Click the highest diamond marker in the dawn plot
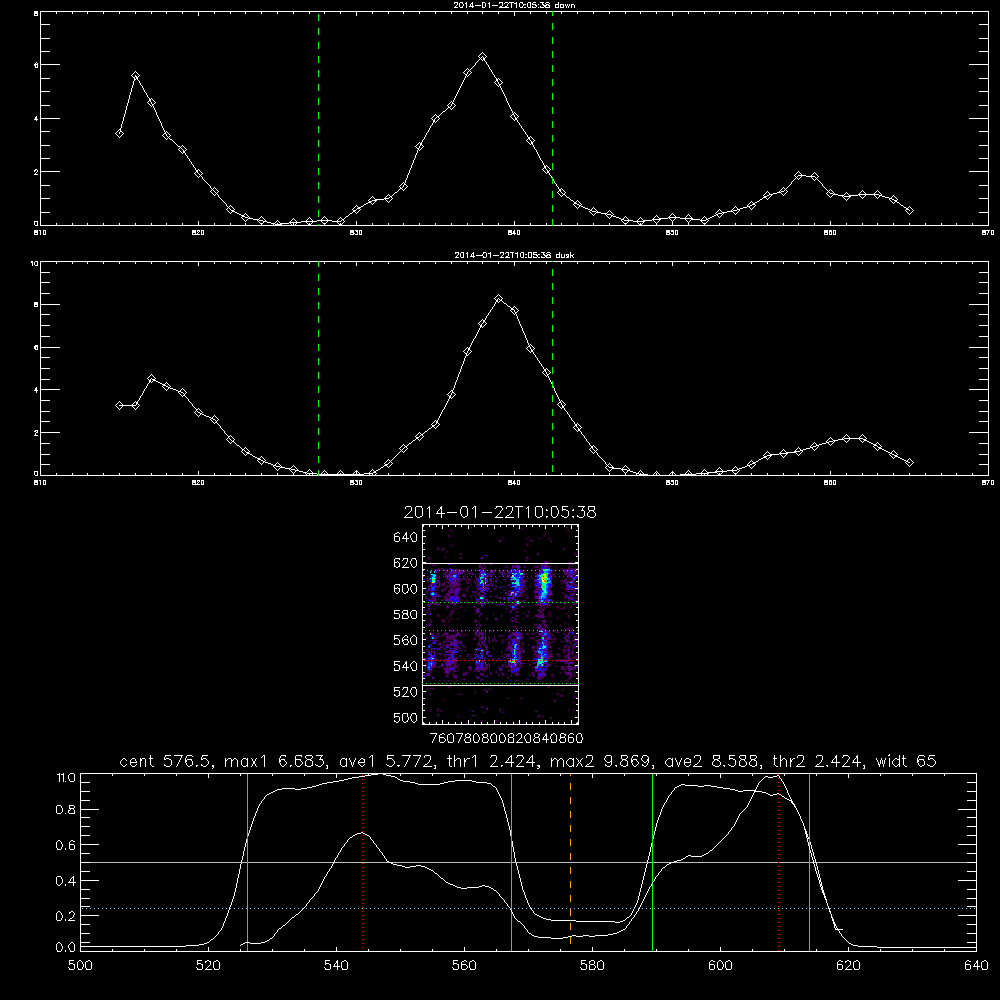 coord(483,57)
